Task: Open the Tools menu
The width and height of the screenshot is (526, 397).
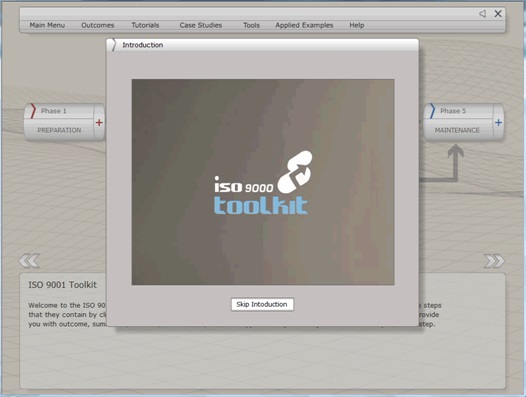Action: click(x=251, y=25)
